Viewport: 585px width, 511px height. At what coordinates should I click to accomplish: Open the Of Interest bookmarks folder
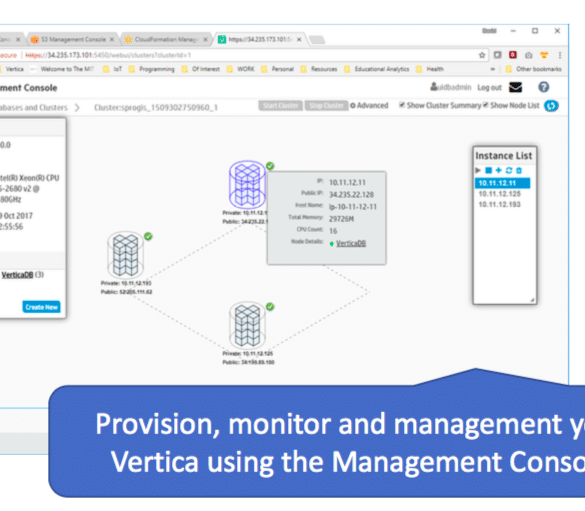click(201, 69)
